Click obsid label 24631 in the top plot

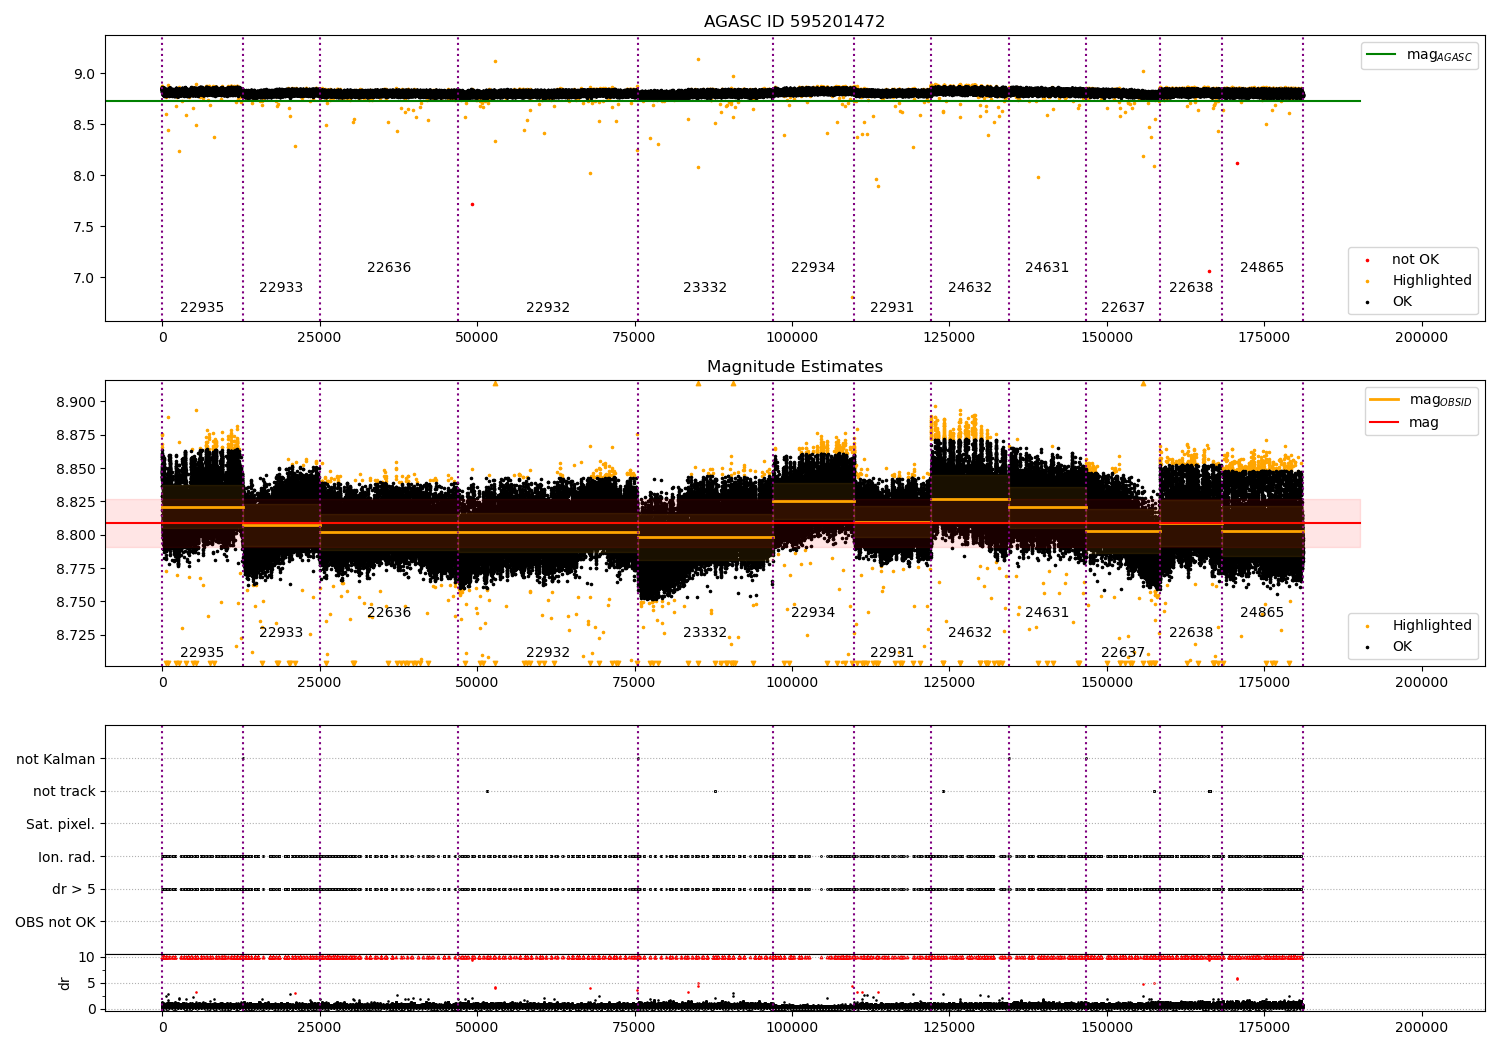pyautogui.click(x=1047, y=268)
